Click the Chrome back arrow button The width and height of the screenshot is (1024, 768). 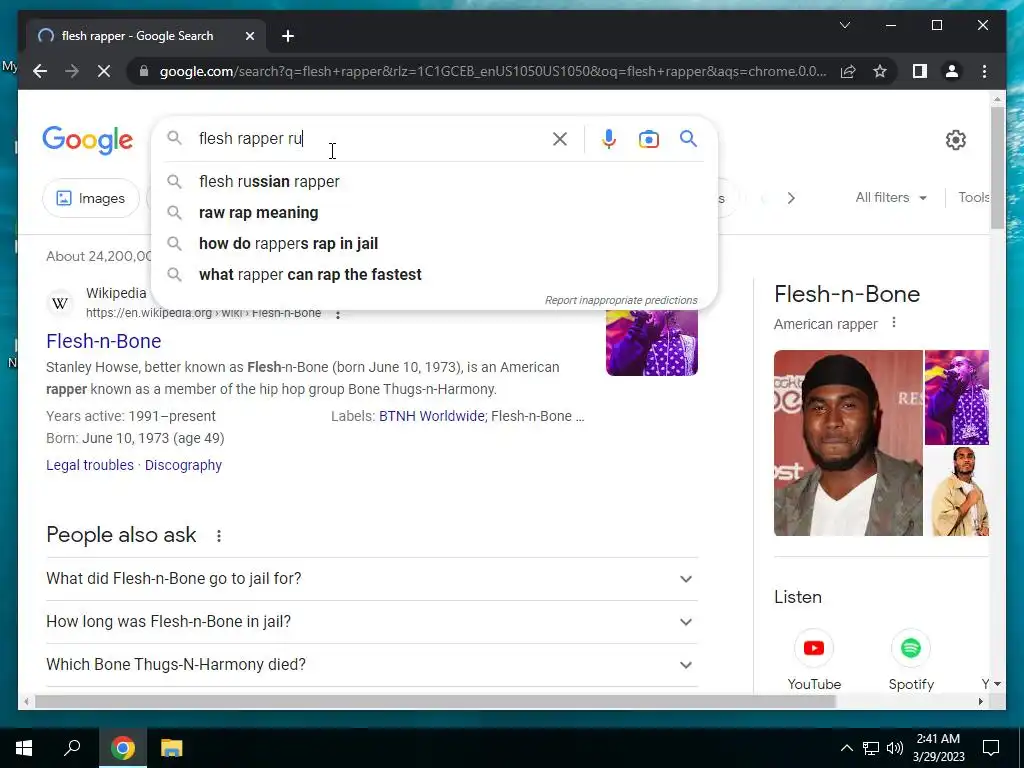(40, 71)
